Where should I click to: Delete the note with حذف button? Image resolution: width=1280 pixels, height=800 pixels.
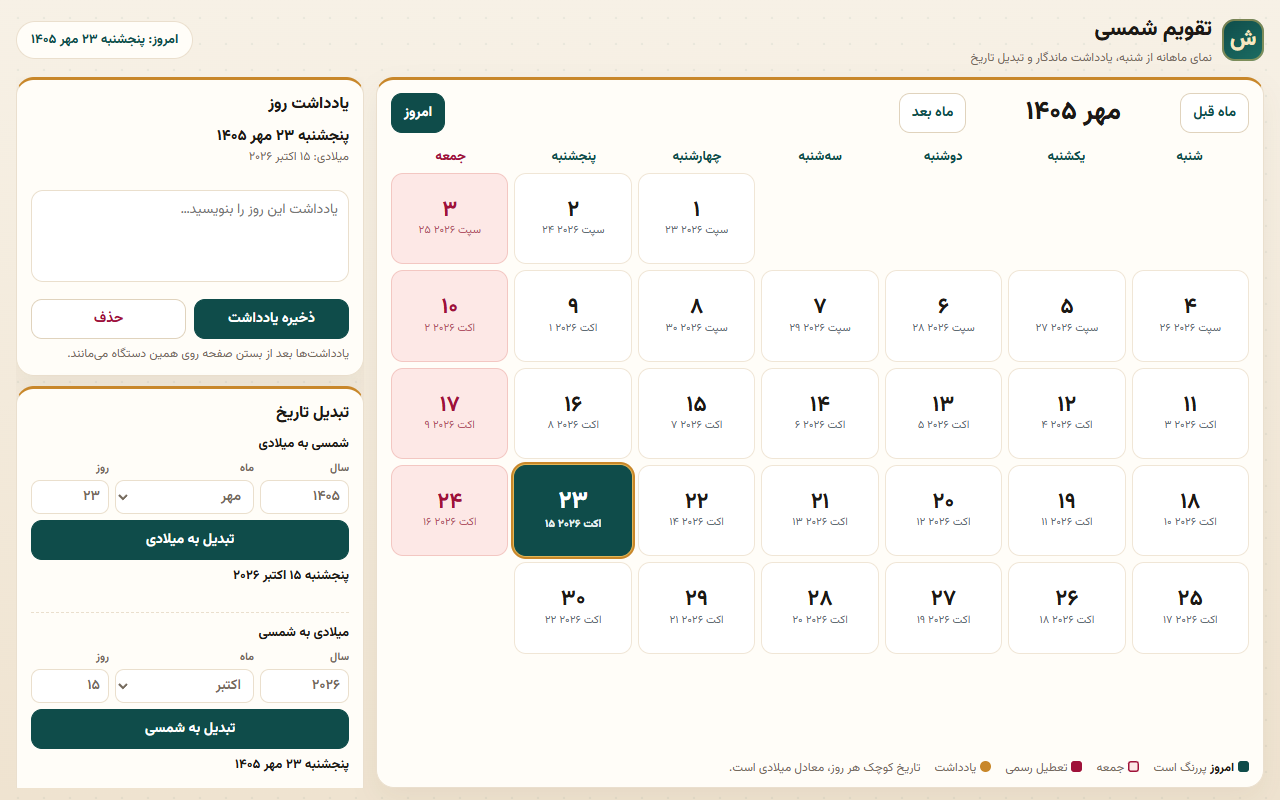[108, 319]
